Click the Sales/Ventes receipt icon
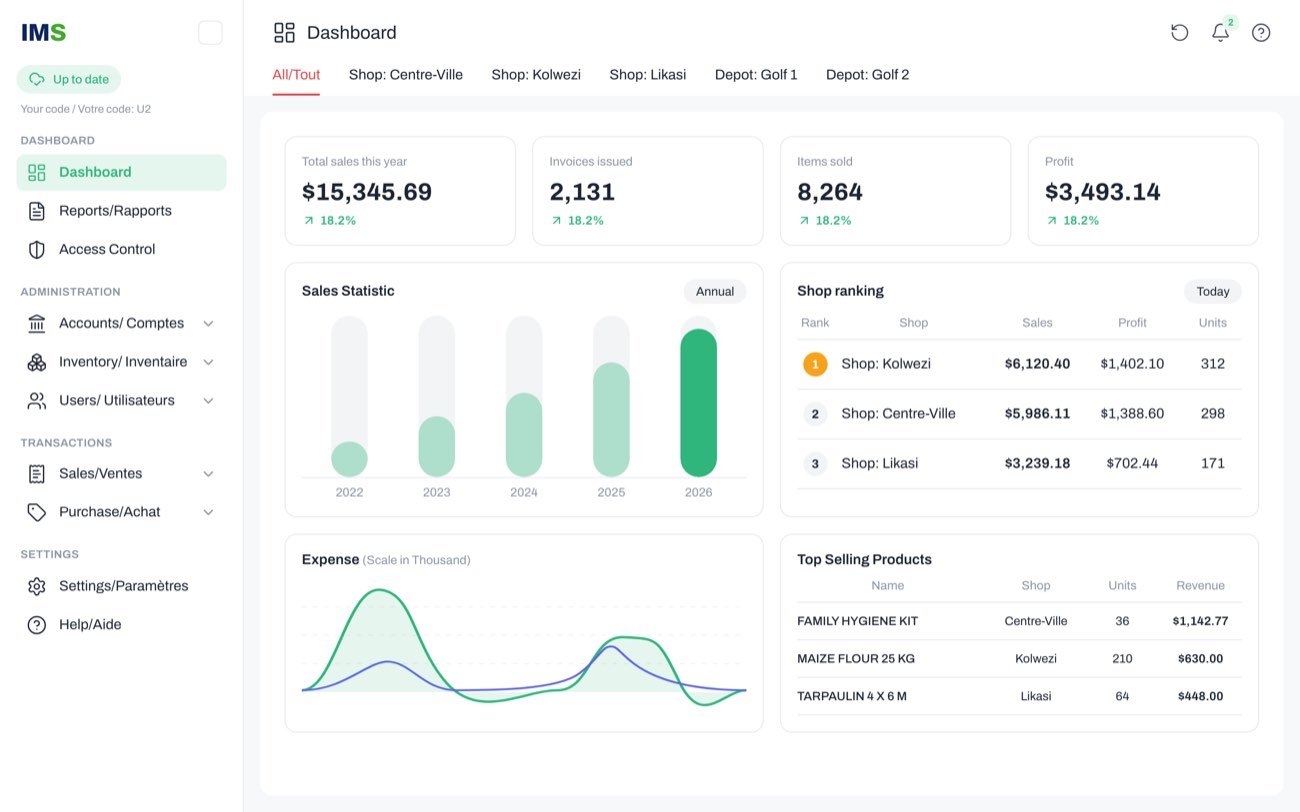The image size is (1300, 812). [37, 474]
